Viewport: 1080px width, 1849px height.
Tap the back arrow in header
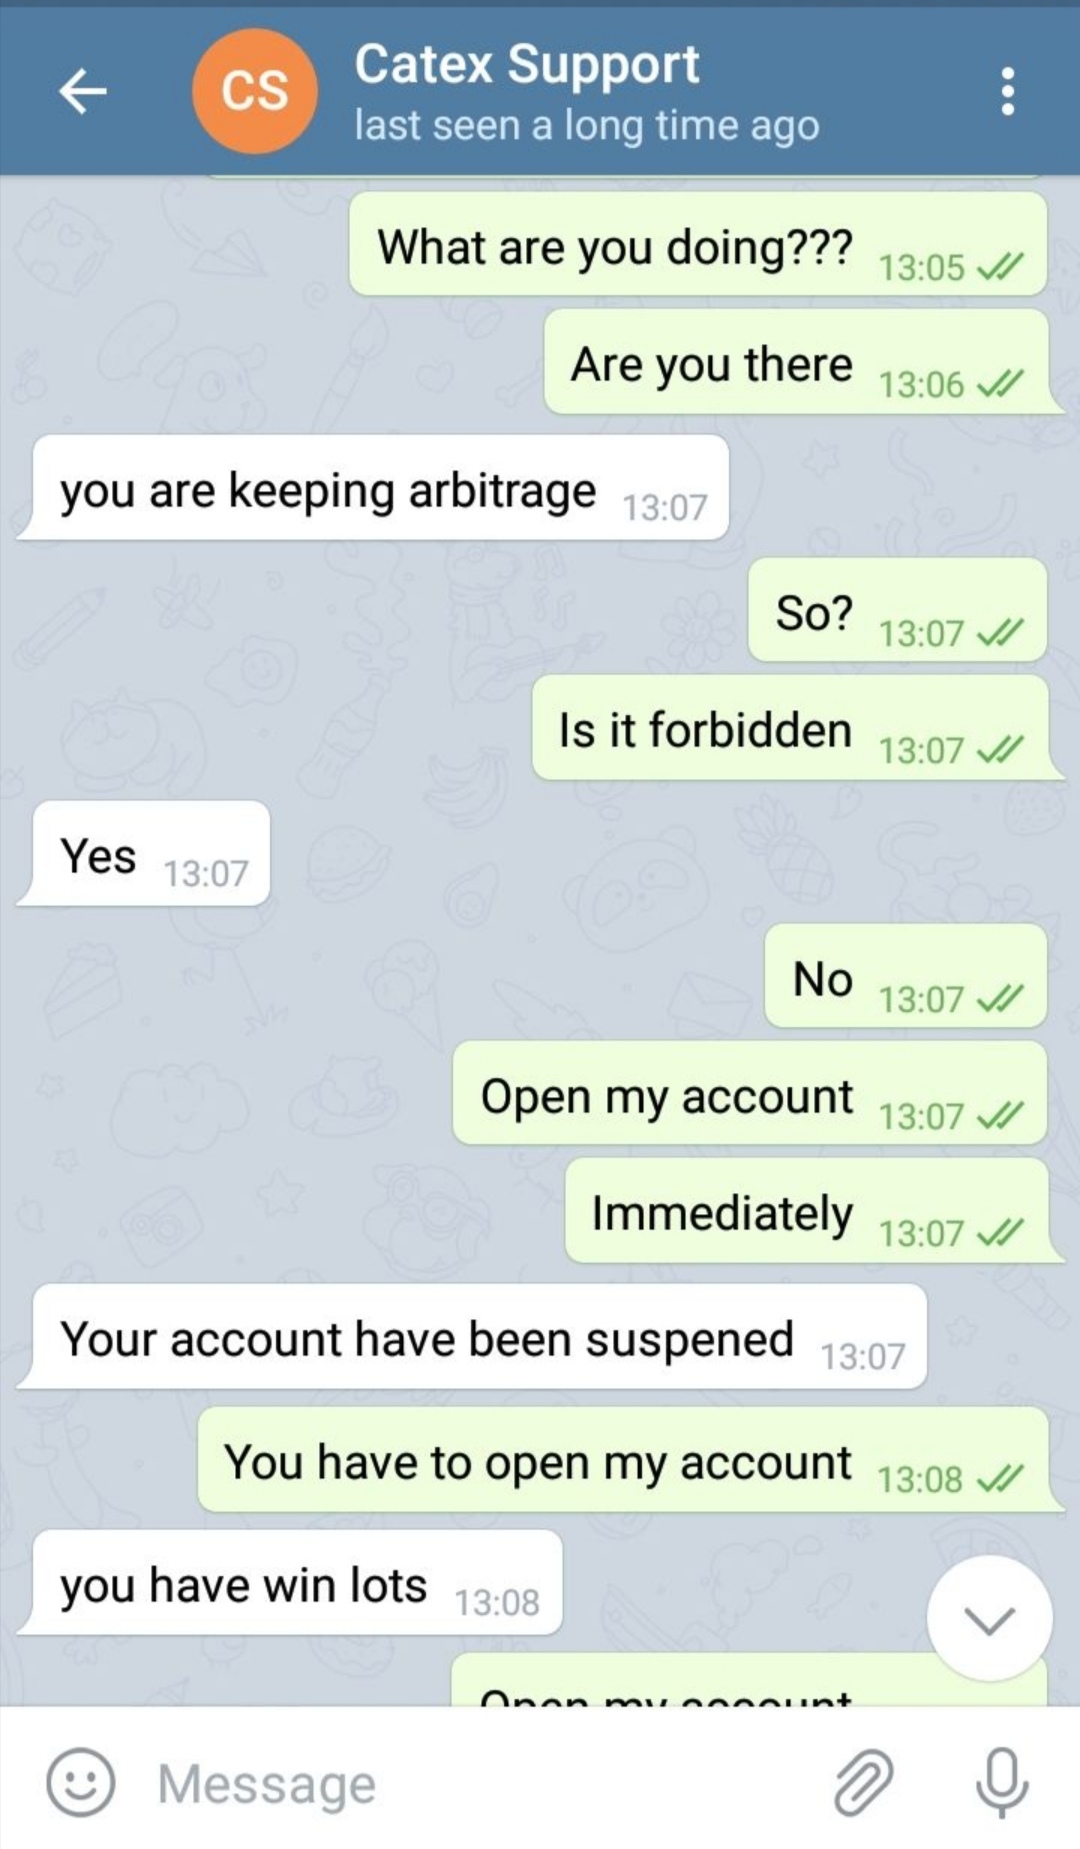click(x=82, y=92)
